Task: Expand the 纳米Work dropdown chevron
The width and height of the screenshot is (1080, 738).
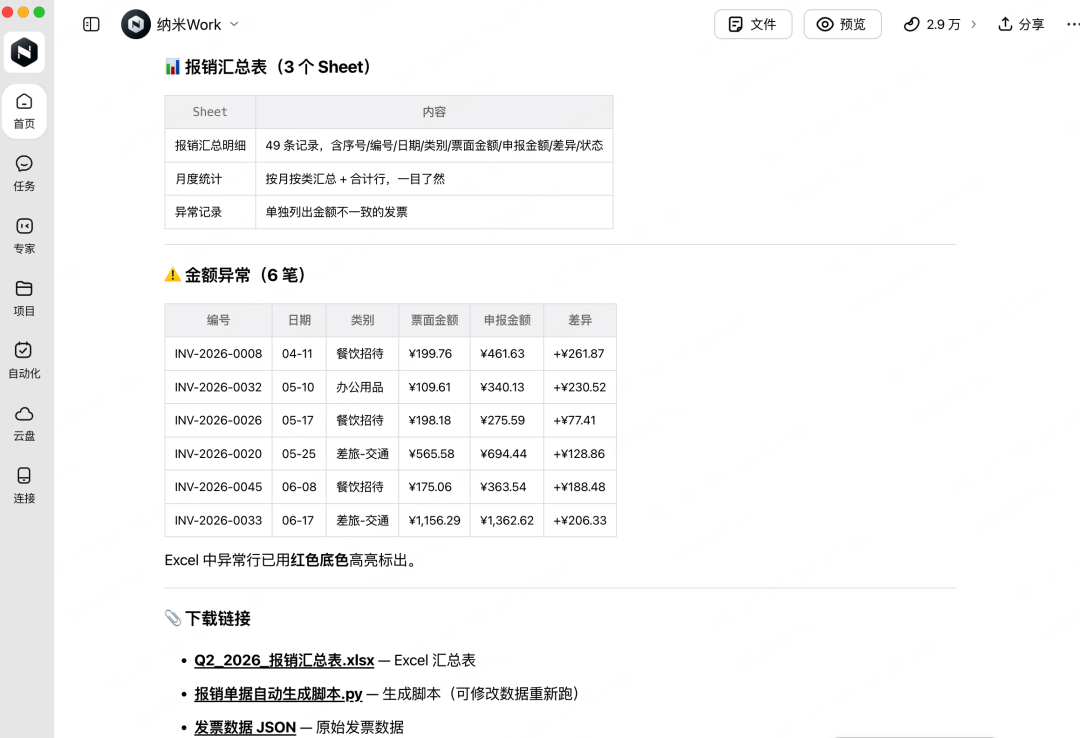Action: 234,24
